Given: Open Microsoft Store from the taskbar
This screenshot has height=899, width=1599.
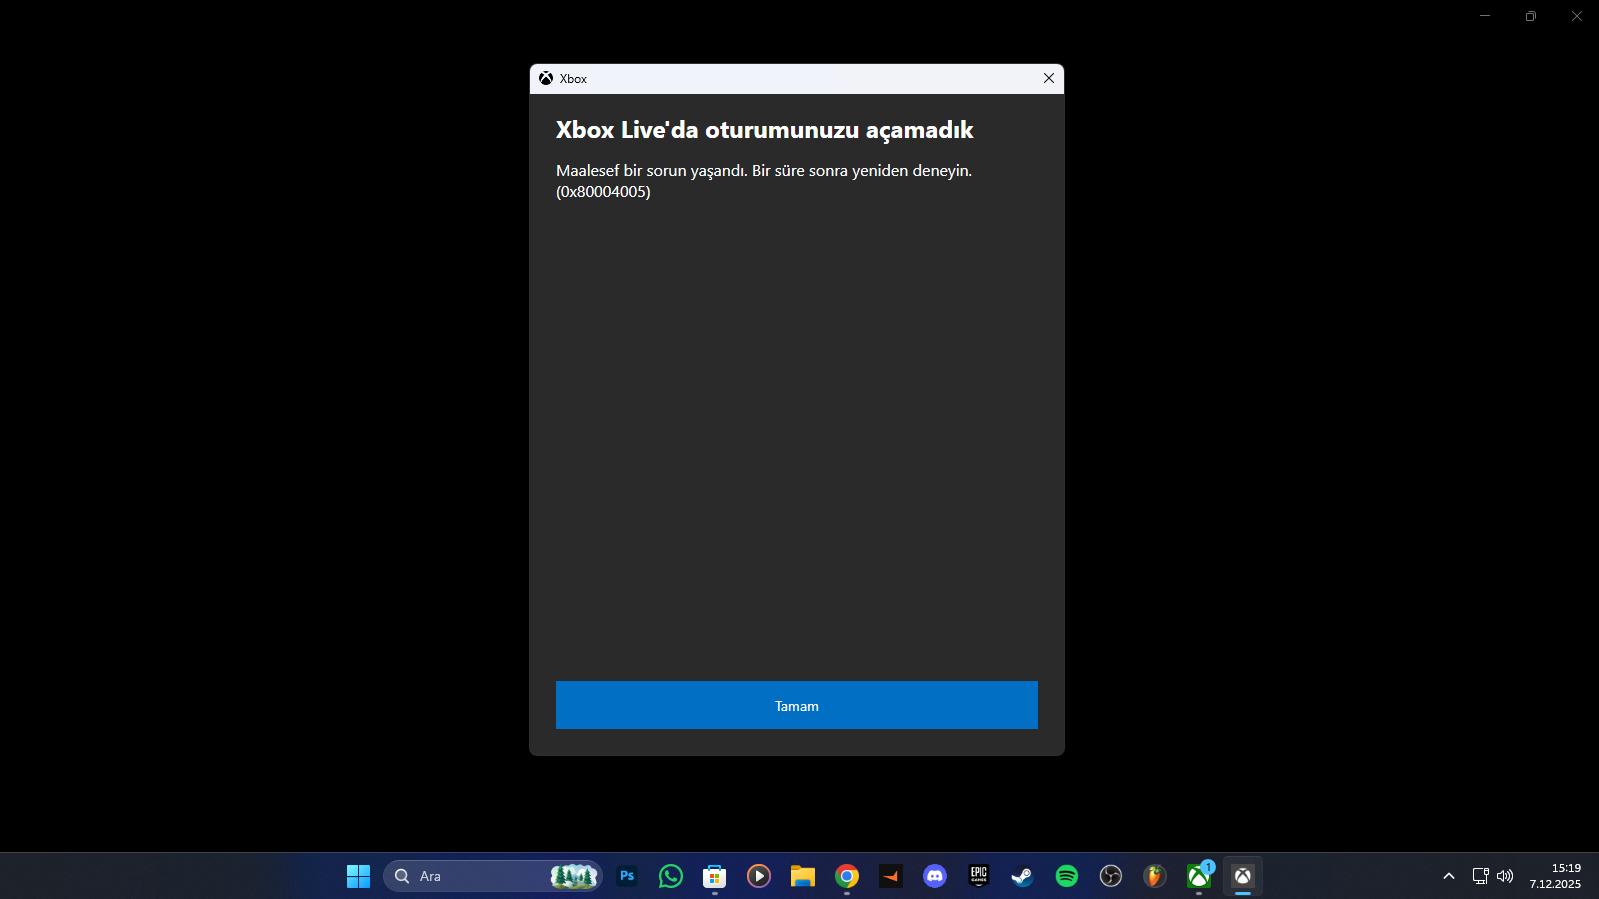Looking at the screenshot, I should (715, 876).
